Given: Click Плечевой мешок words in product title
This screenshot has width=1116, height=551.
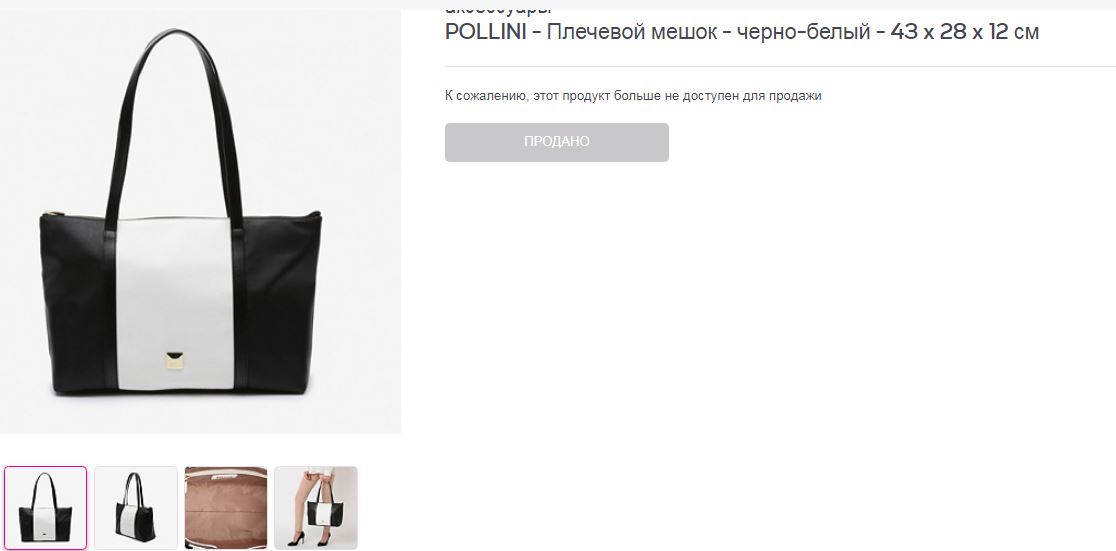Looking at the screenshot, I should (x=632, y=32).
